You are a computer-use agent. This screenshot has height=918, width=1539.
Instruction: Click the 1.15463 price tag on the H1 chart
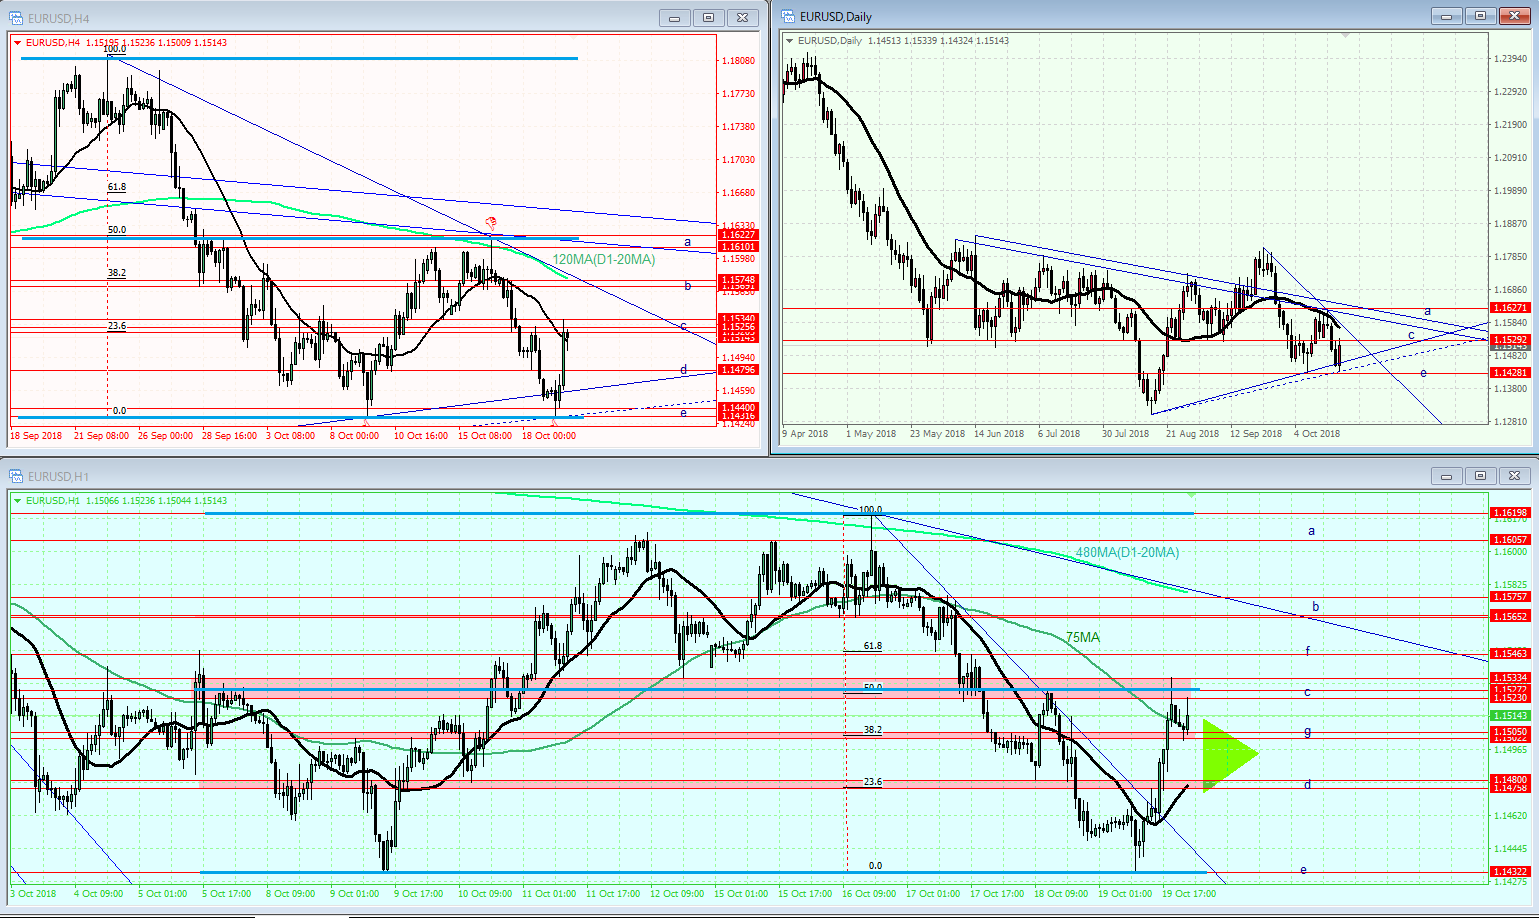[1510, 654]
